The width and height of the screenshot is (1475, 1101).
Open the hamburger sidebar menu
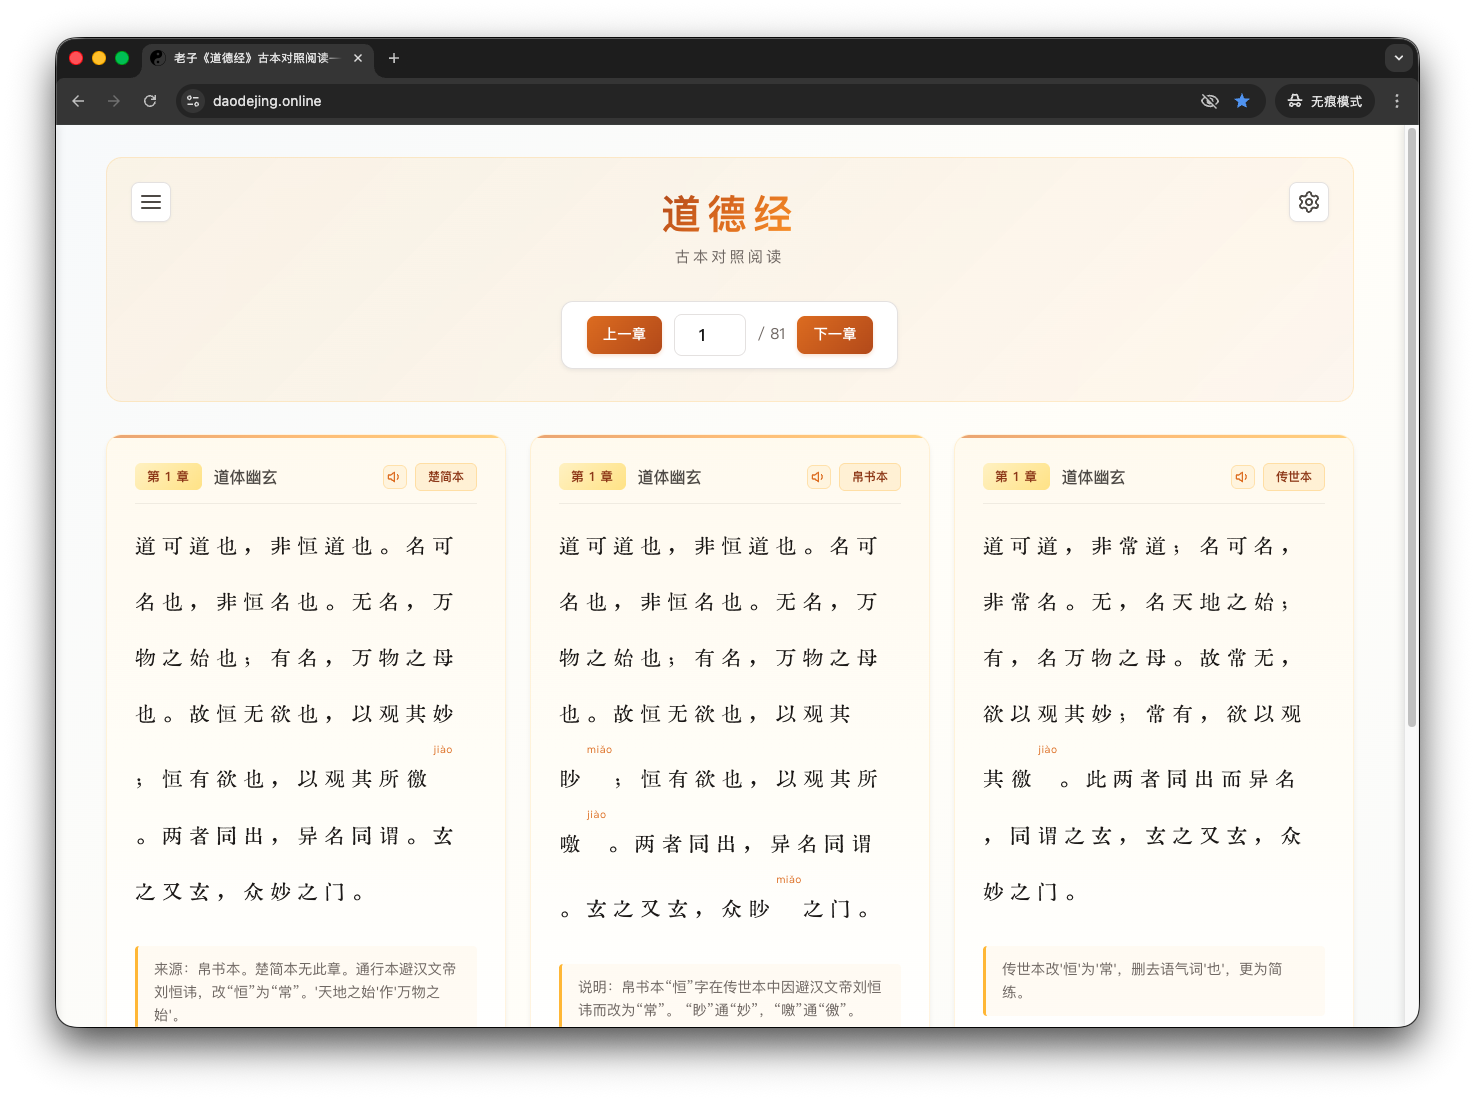click(x=151, y=202)
